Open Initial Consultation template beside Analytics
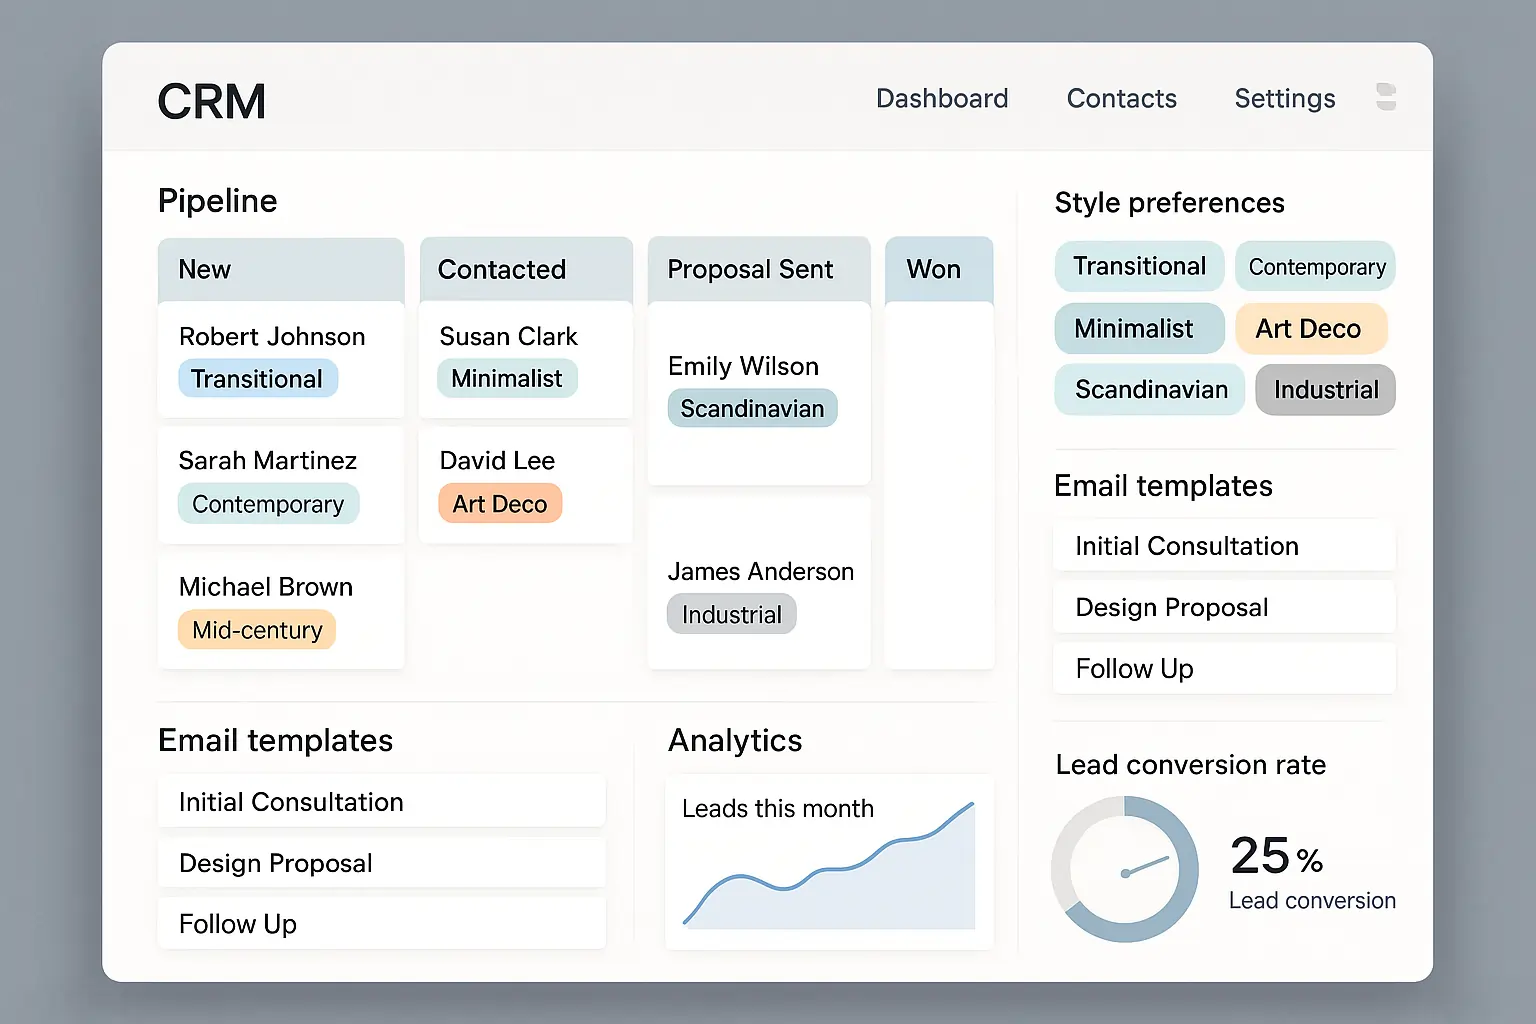 pyautogui.click(x=382, y=801)
